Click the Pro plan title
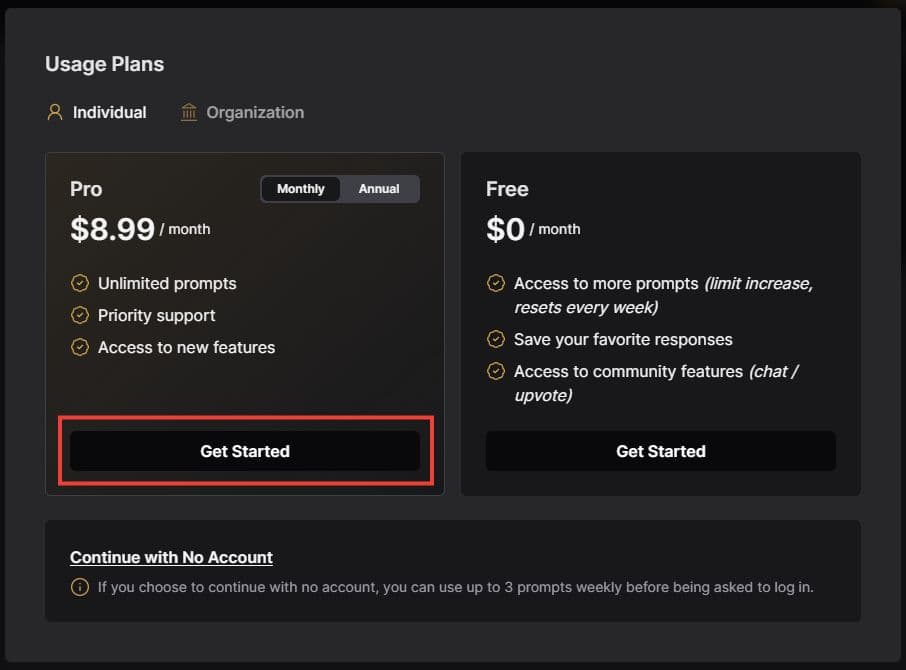 86,189
